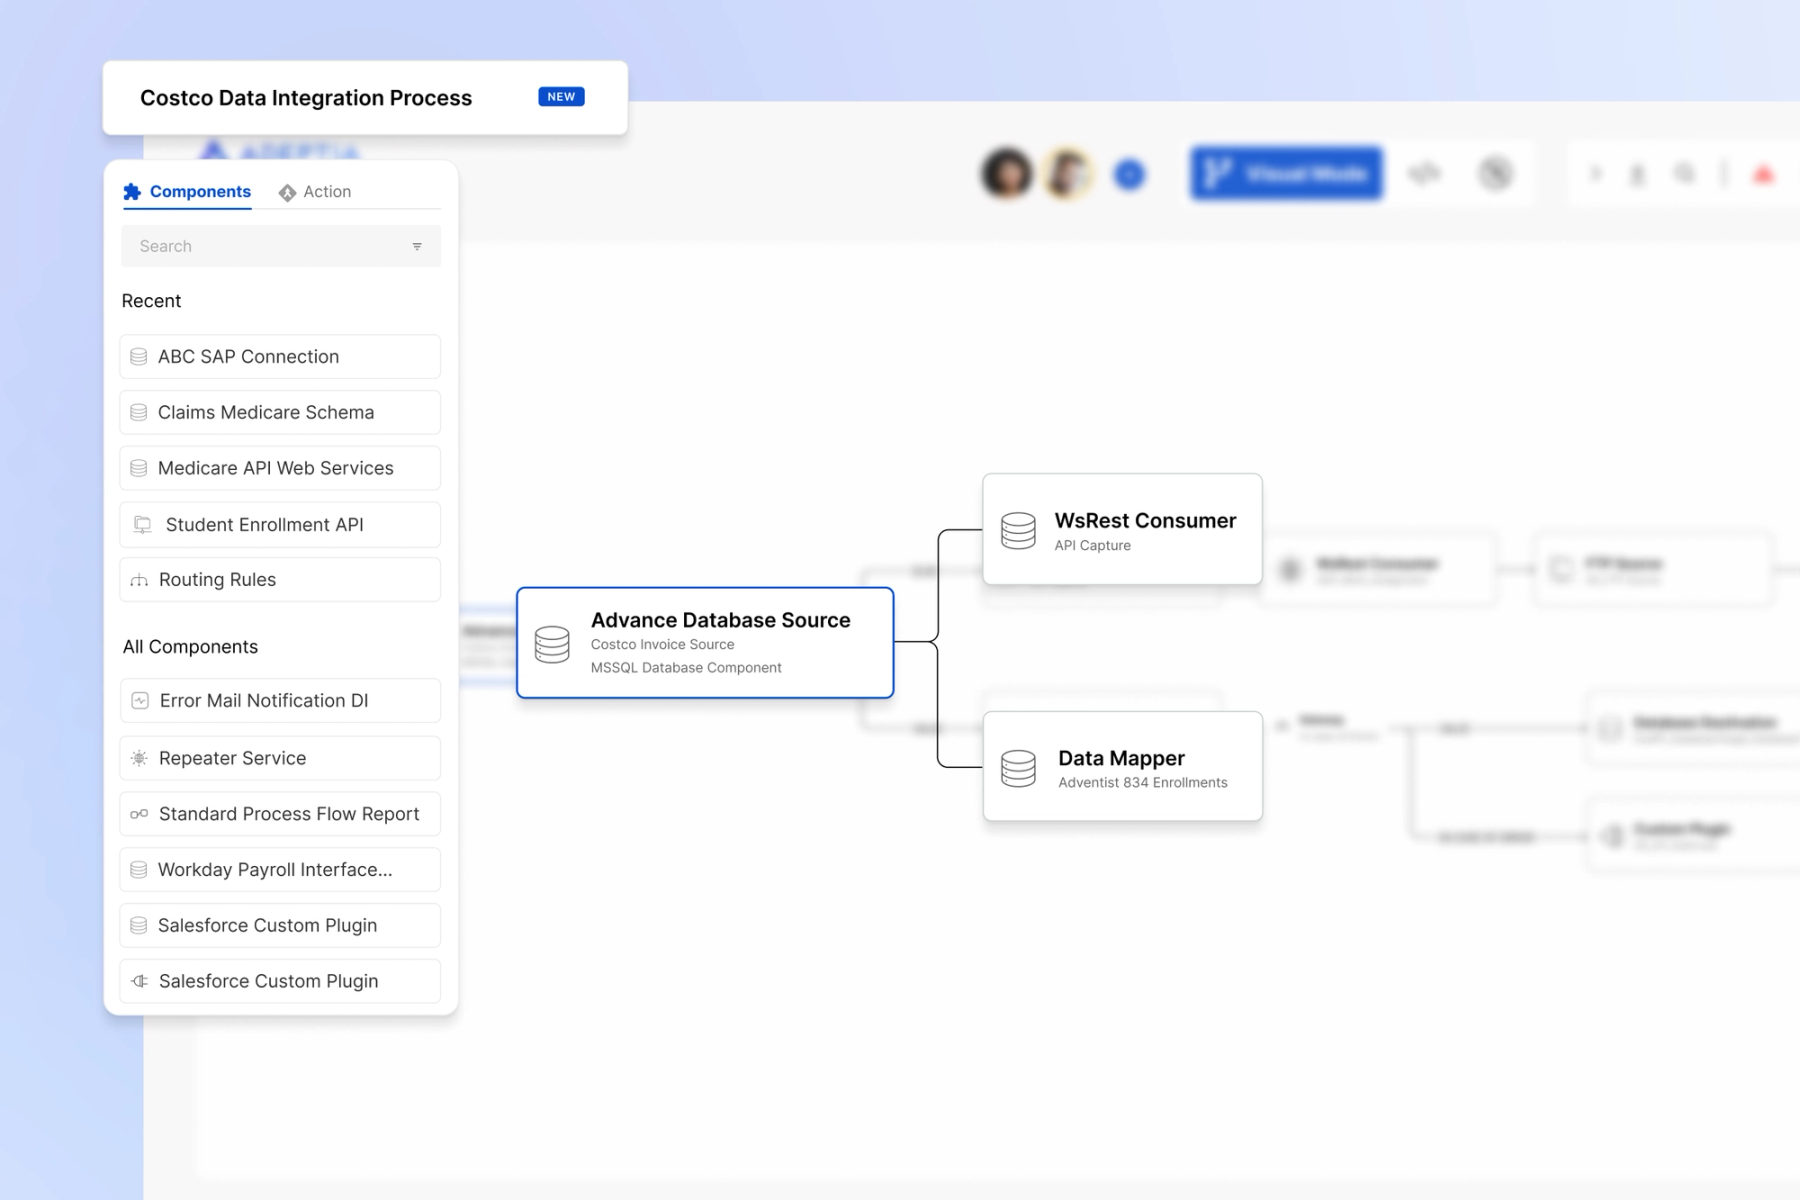Click the Data Mapper node icon
This screenshot has width=1800, height=1200.
pyautogui.click(x=1018, y=768)
